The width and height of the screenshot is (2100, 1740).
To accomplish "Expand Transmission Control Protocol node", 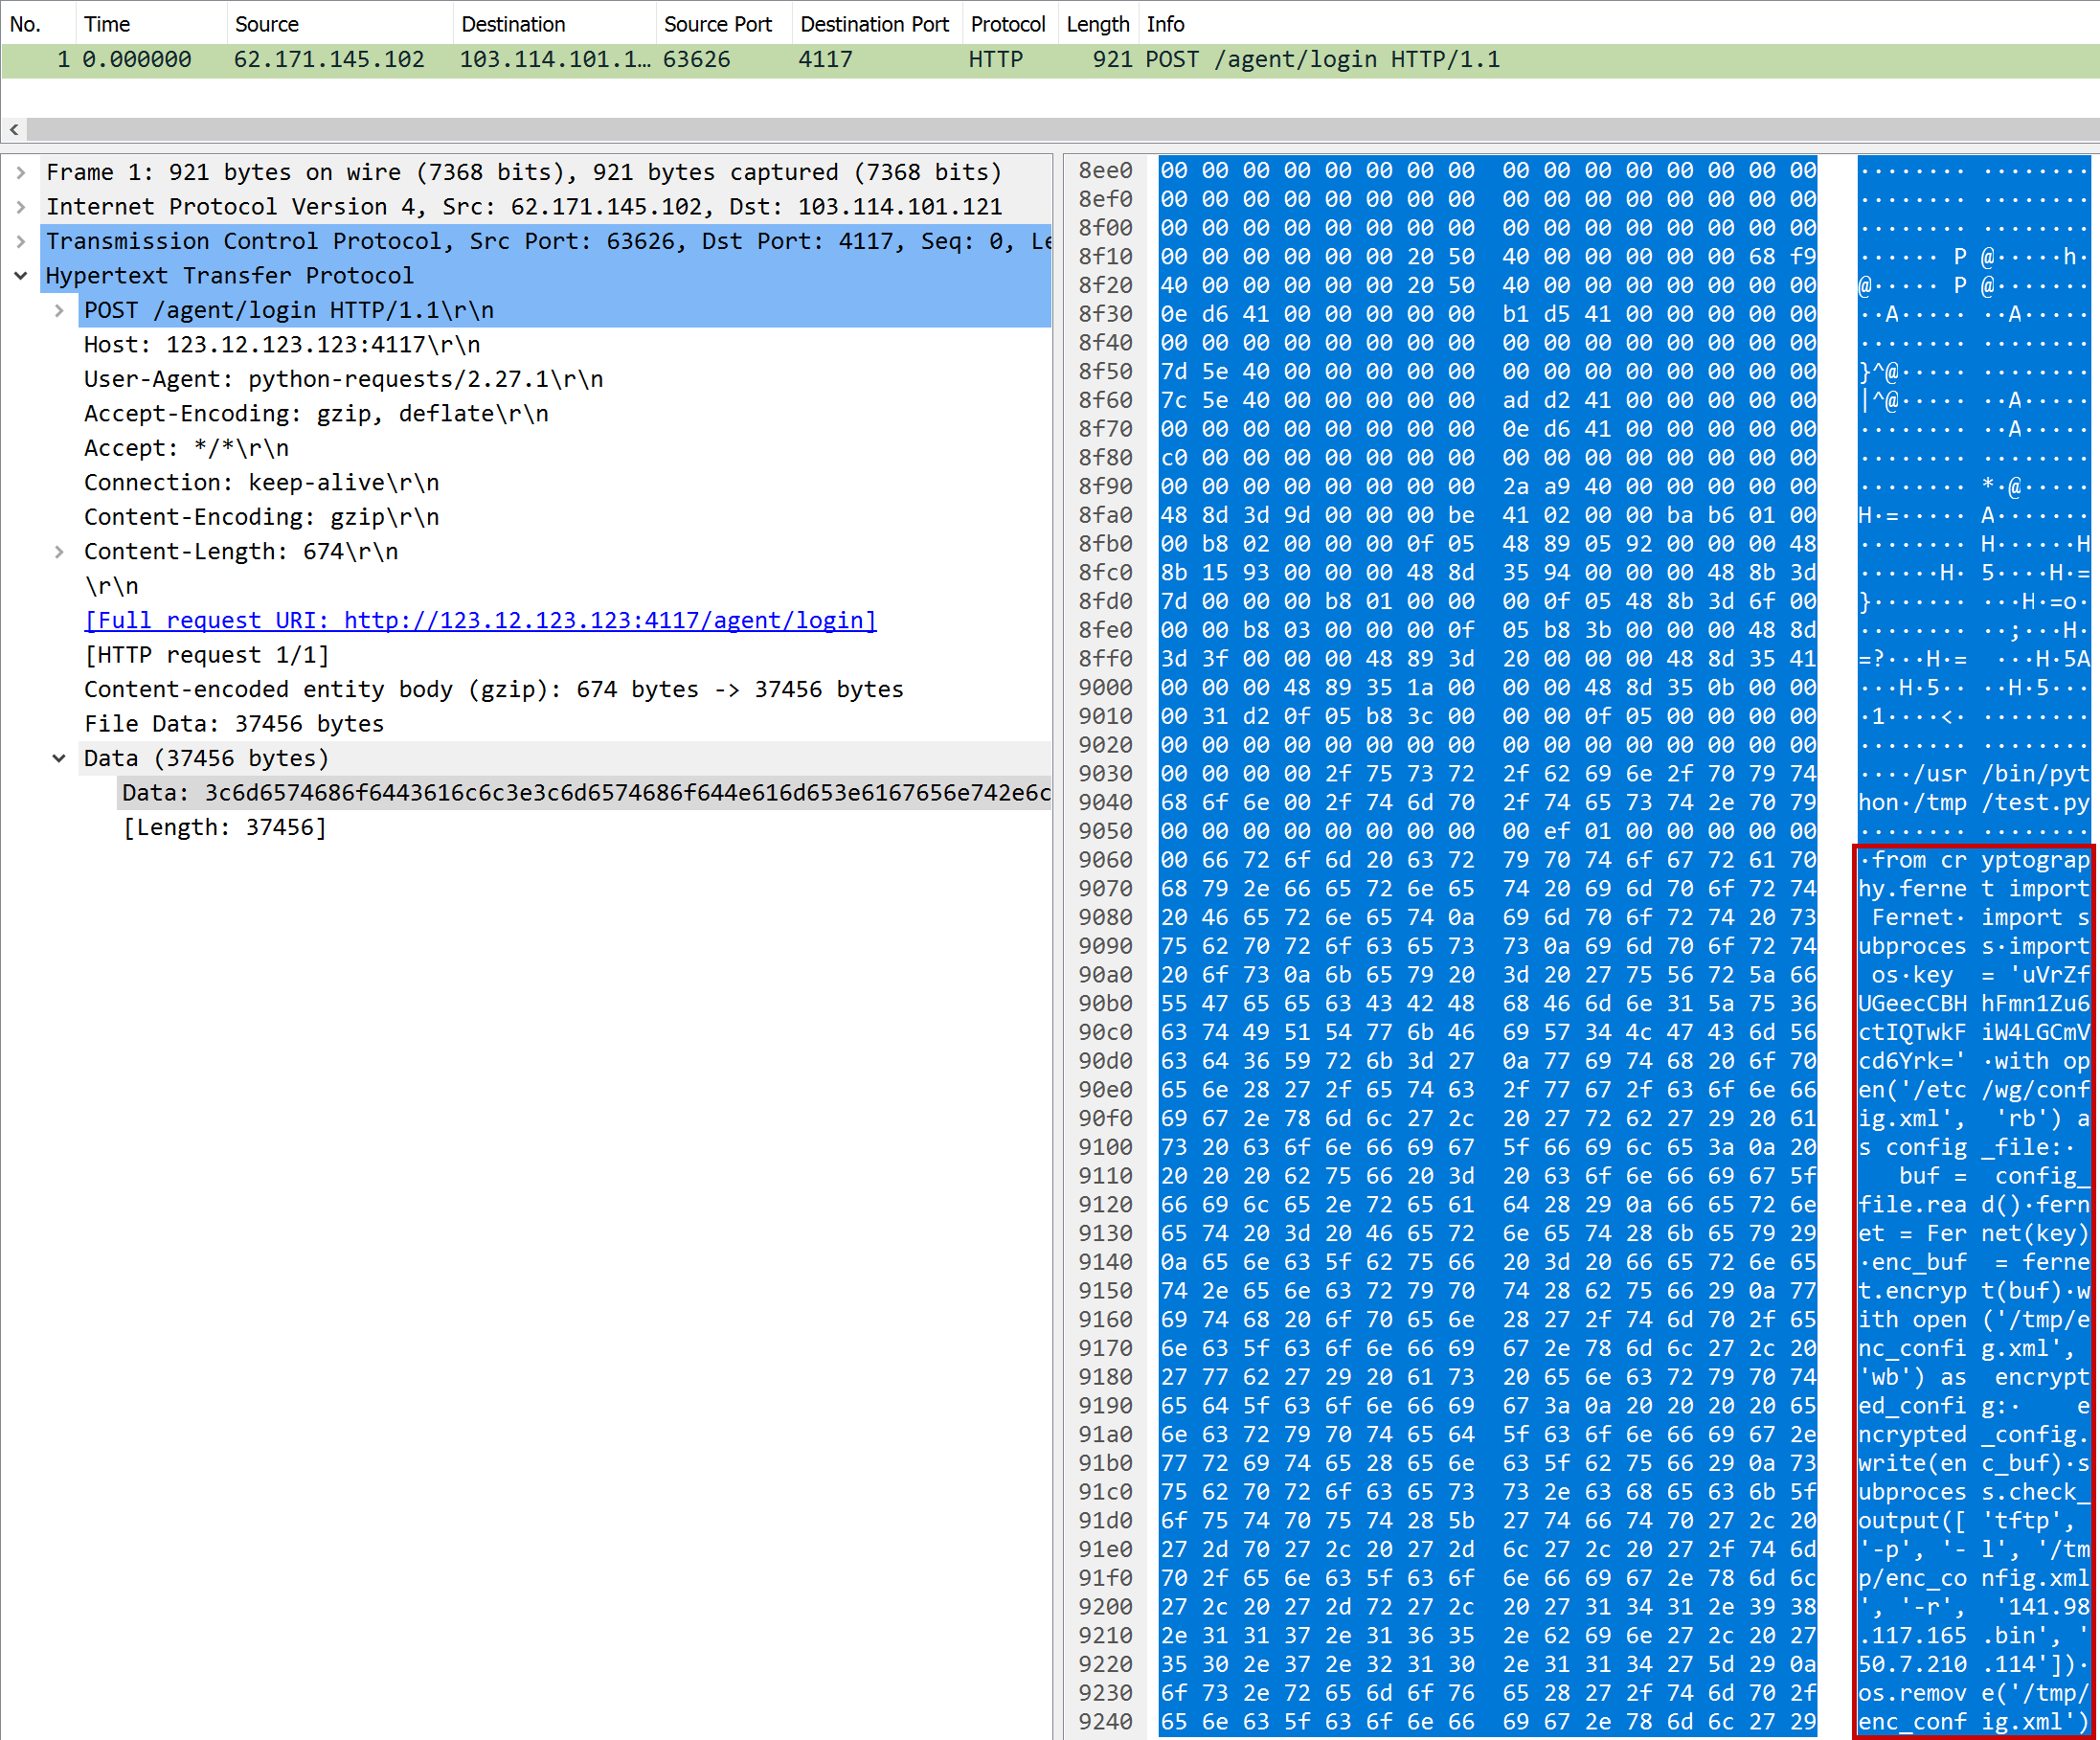I will point(21,241).
